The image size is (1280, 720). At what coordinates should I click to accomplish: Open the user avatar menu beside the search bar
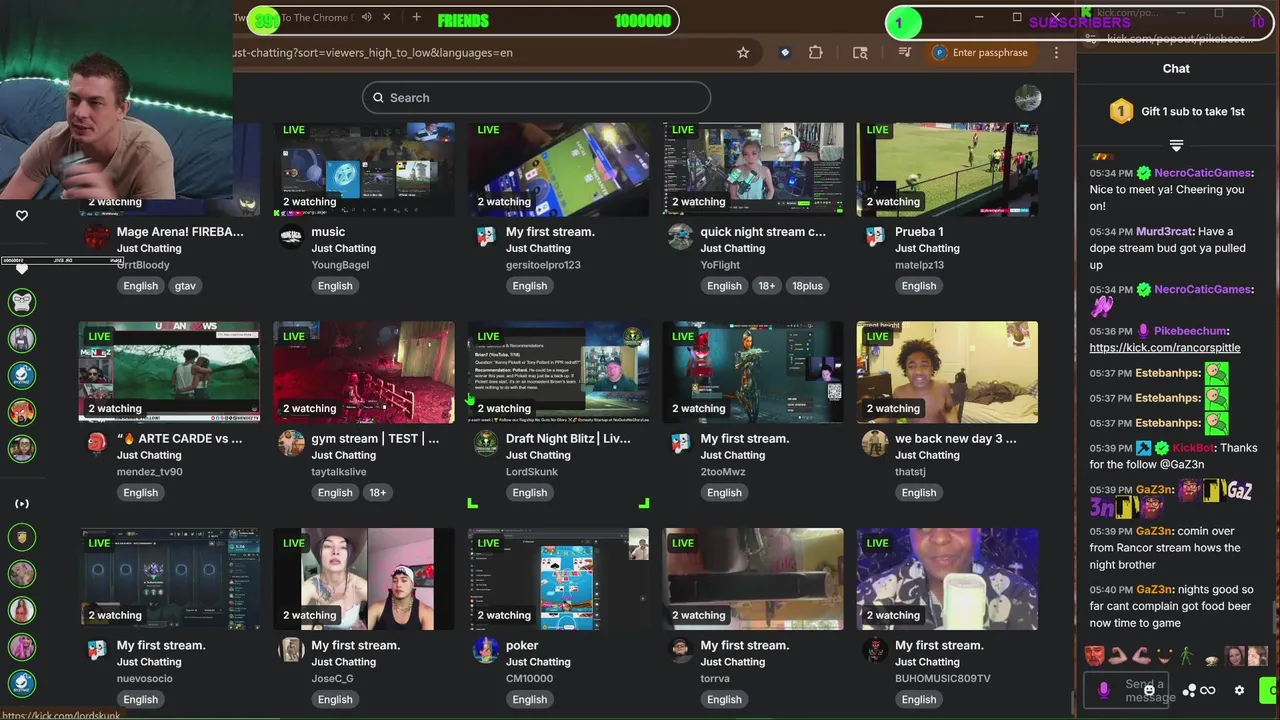point(1028,98)
